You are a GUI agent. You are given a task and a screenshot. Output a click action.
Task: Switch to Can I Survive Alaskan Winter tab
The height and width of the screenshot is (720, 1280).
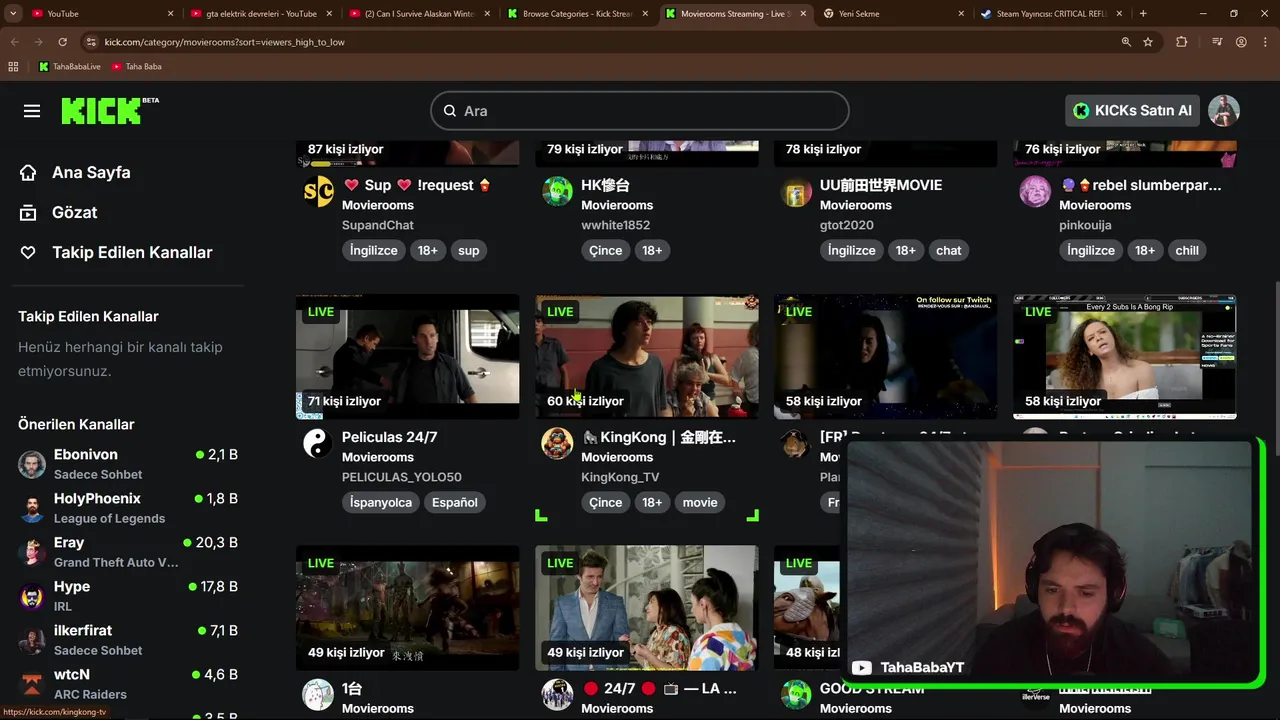click(418, 14)
